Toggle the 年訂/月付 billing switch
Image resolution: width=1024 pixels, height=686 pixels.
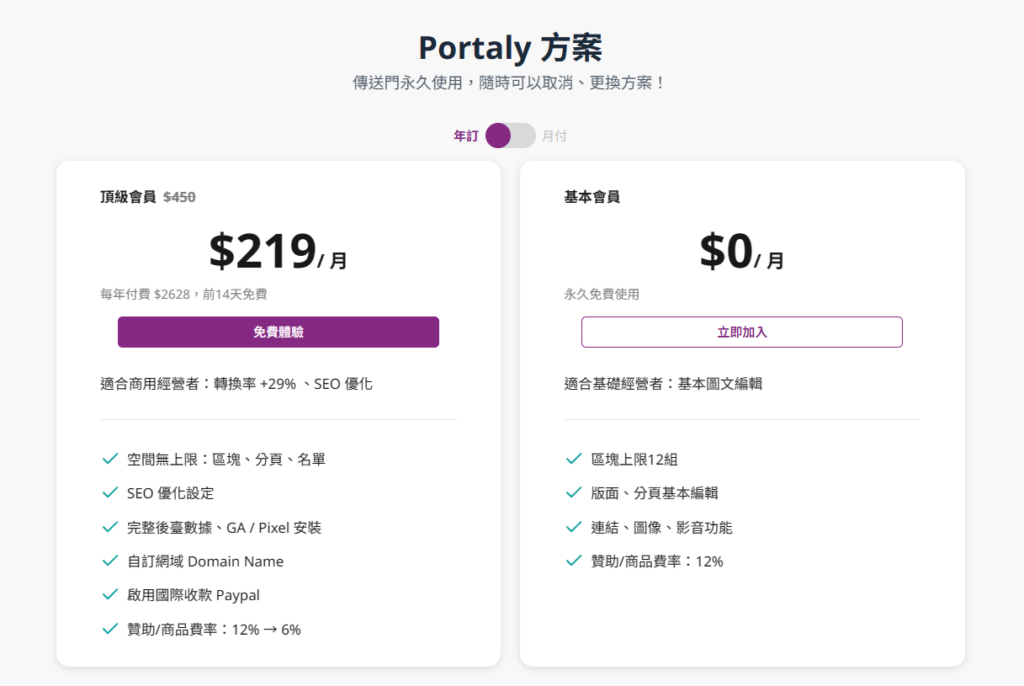pos(511,136)
